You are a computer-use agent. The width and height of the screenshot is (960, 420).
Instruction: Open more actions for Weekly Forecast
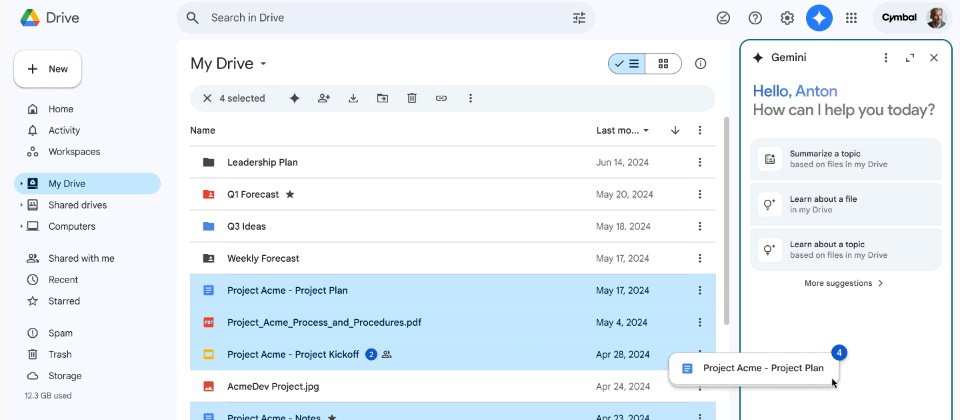click(700, 258)
